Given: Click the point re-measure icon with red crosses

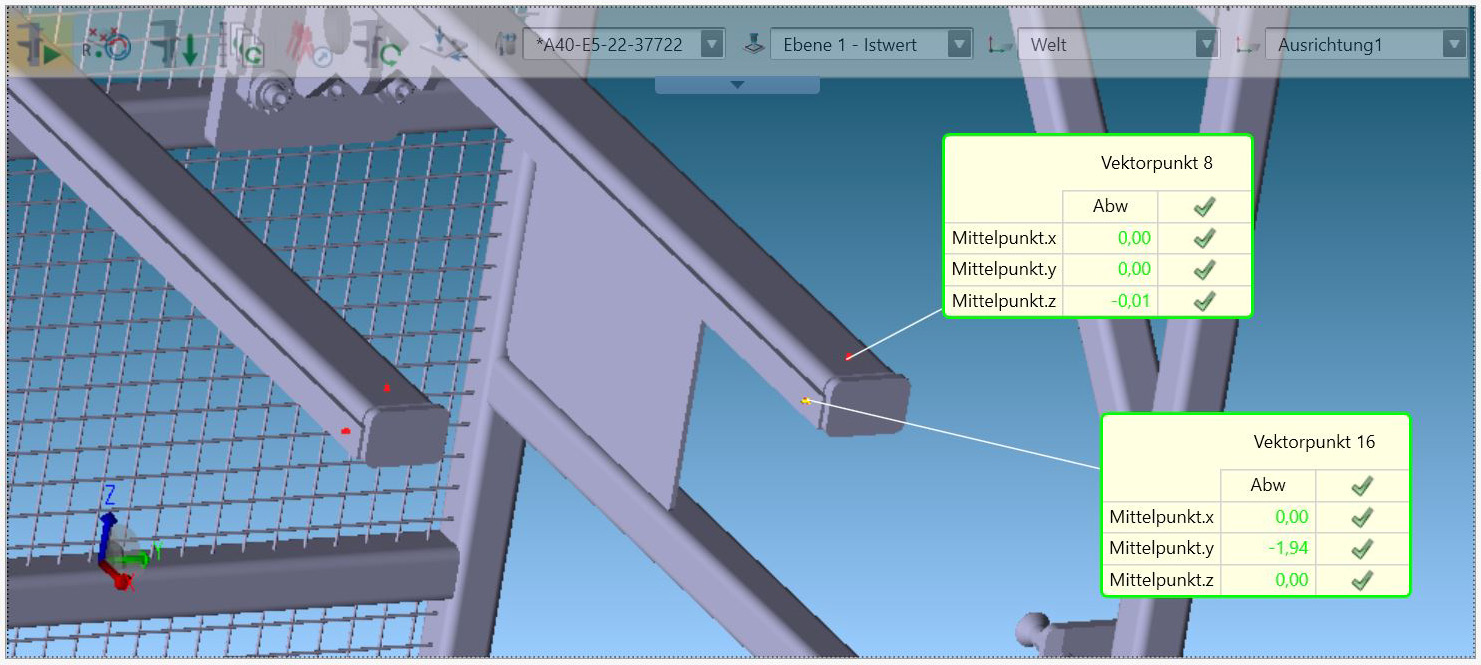Looking at the screenshot, I should point(106,45).
